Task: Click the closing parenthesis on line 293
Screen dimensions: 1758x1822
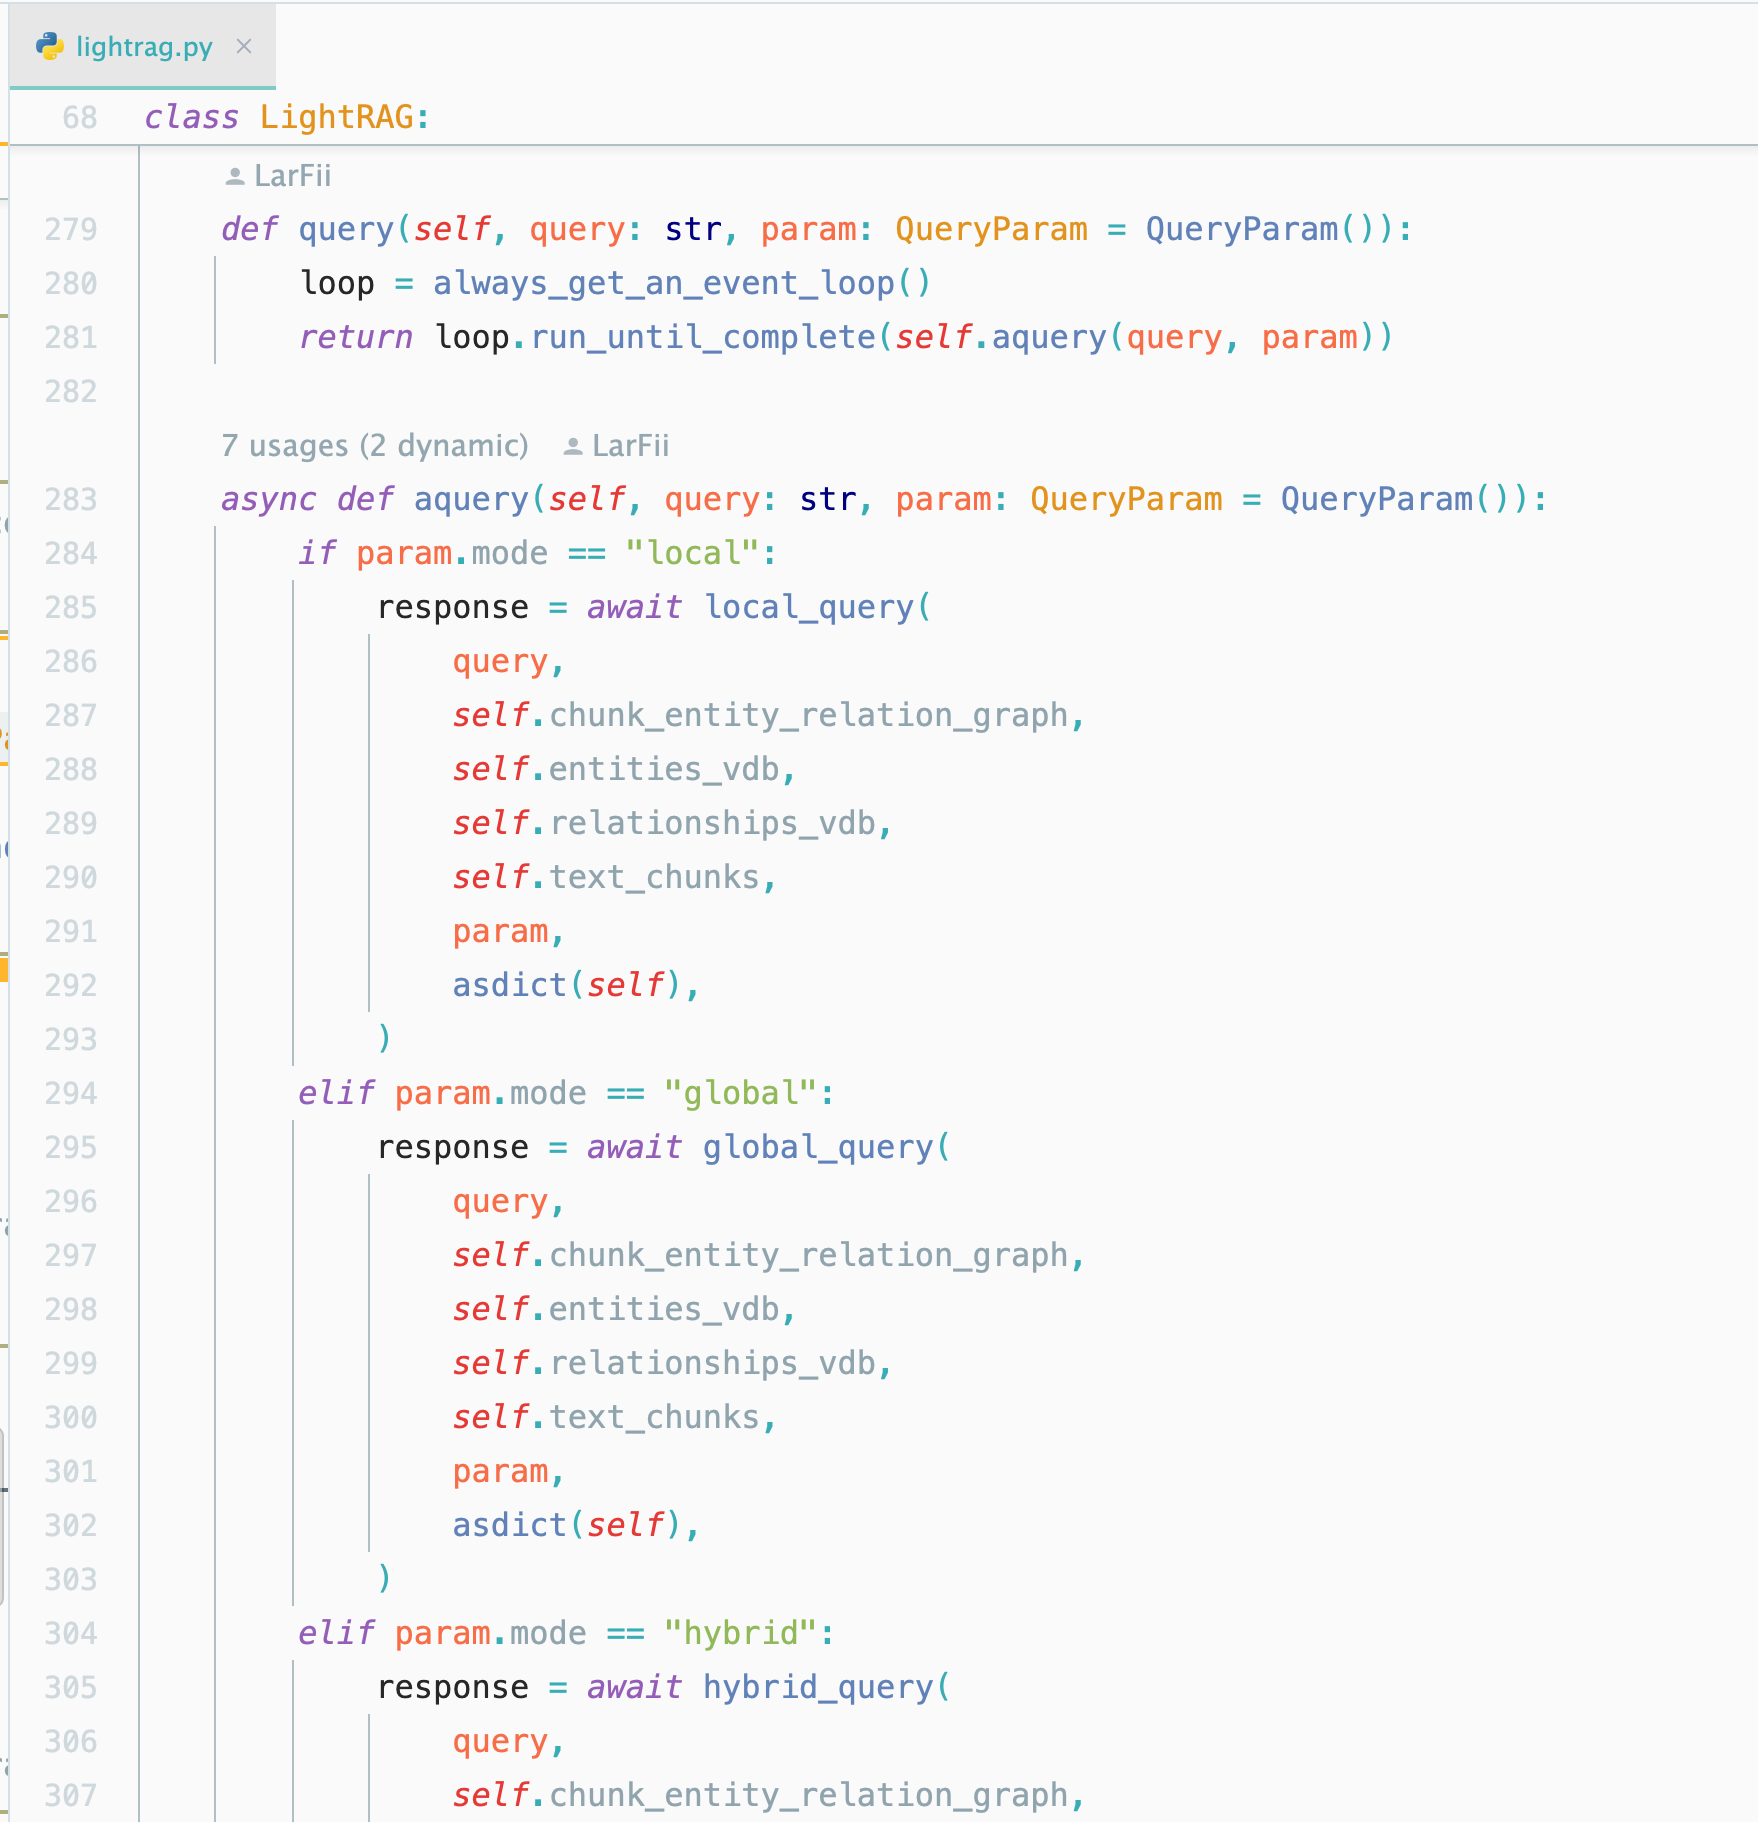Action: coord(384,1039)
